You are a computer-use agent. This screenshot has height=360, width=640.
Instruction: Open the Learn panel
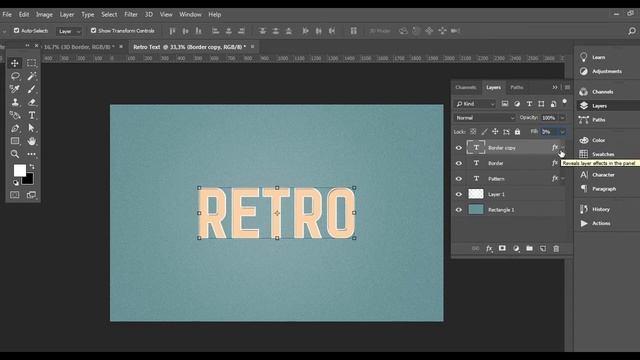(x=598, y=57)
